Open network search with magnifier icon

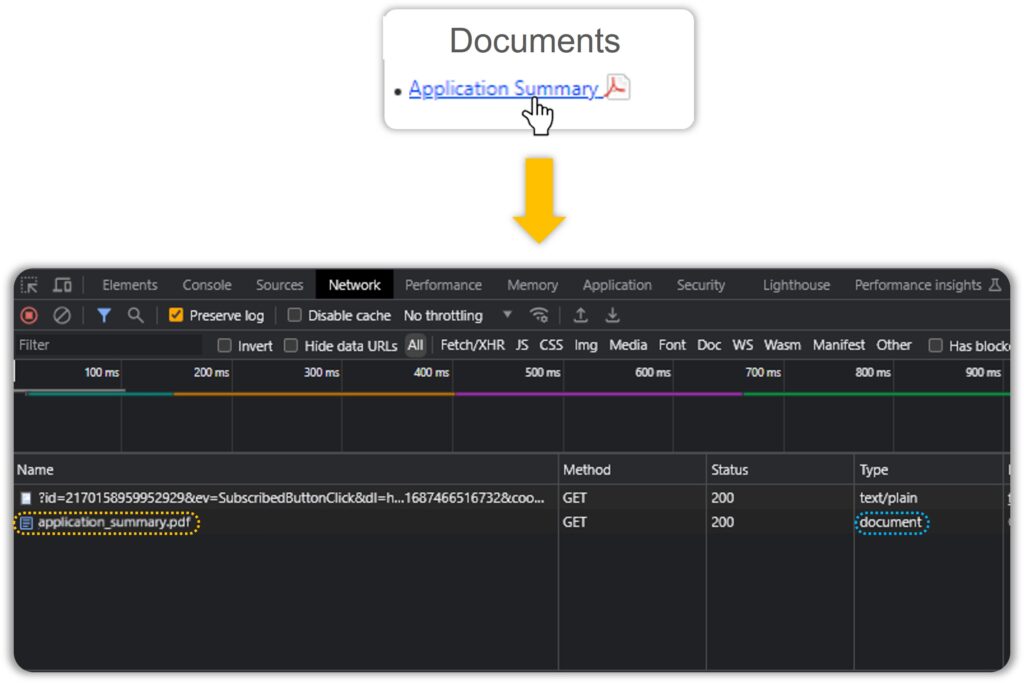pyautogui.click(x=135, y=316)
